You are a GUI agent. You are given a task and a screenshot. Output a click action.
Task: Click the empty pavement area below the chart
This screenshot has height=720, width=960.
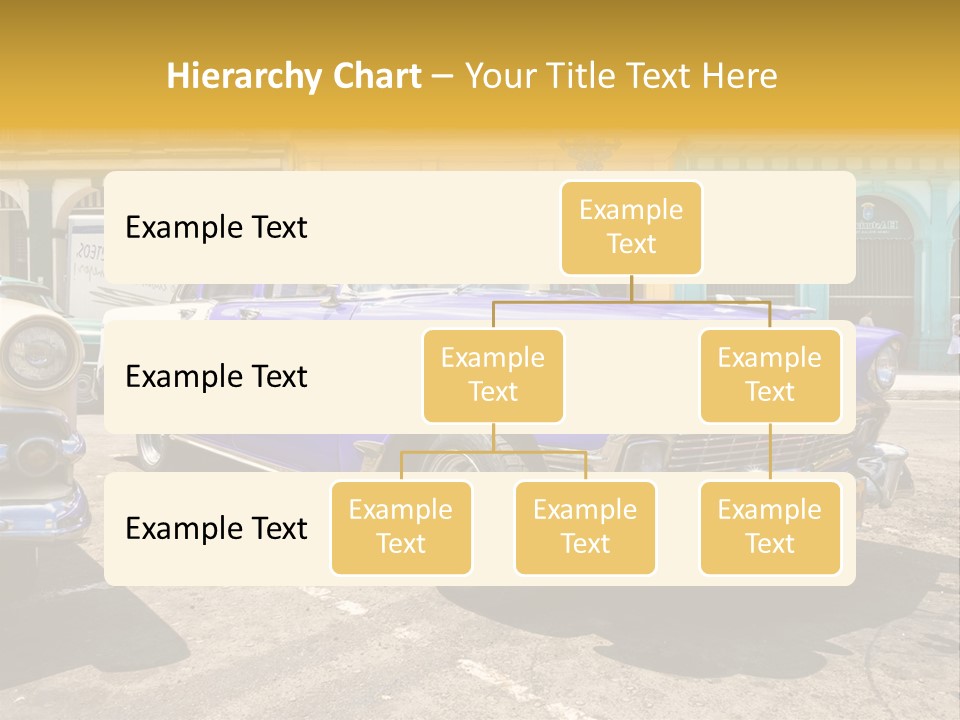tap(480, 650)
